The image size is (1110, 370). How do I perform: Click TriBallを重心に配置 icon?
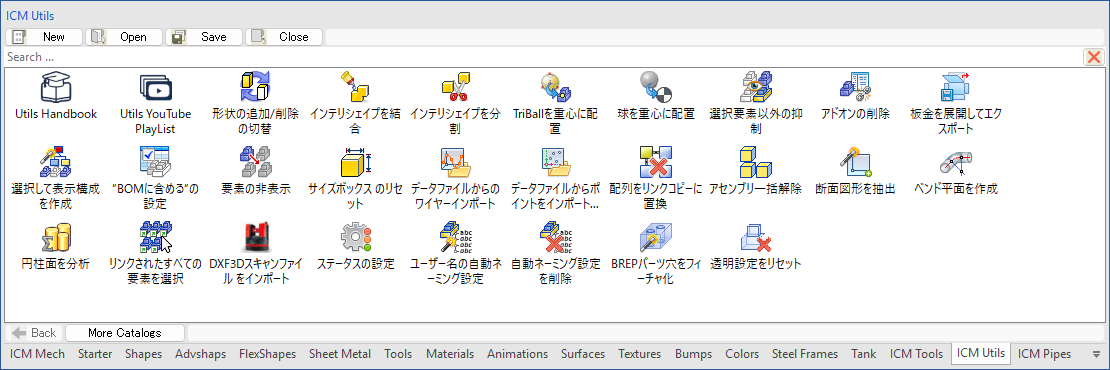pyautogui.click(x=556, y=88)
